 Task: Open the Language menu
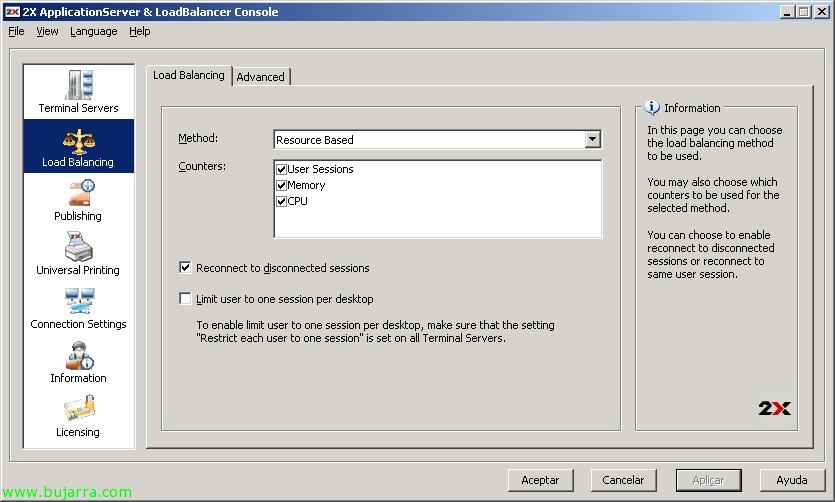[x=94, y=31]
